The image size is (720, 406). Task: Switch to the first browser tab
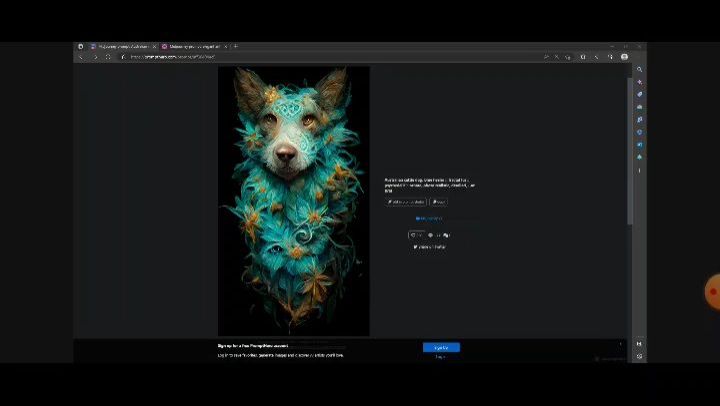coord(122,46)
